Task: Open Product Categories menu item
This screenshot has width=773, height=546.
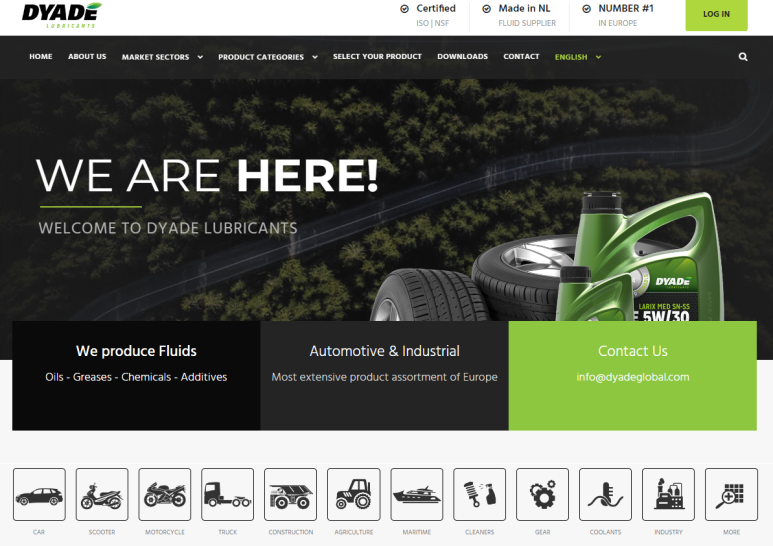Action: point(261,57)
